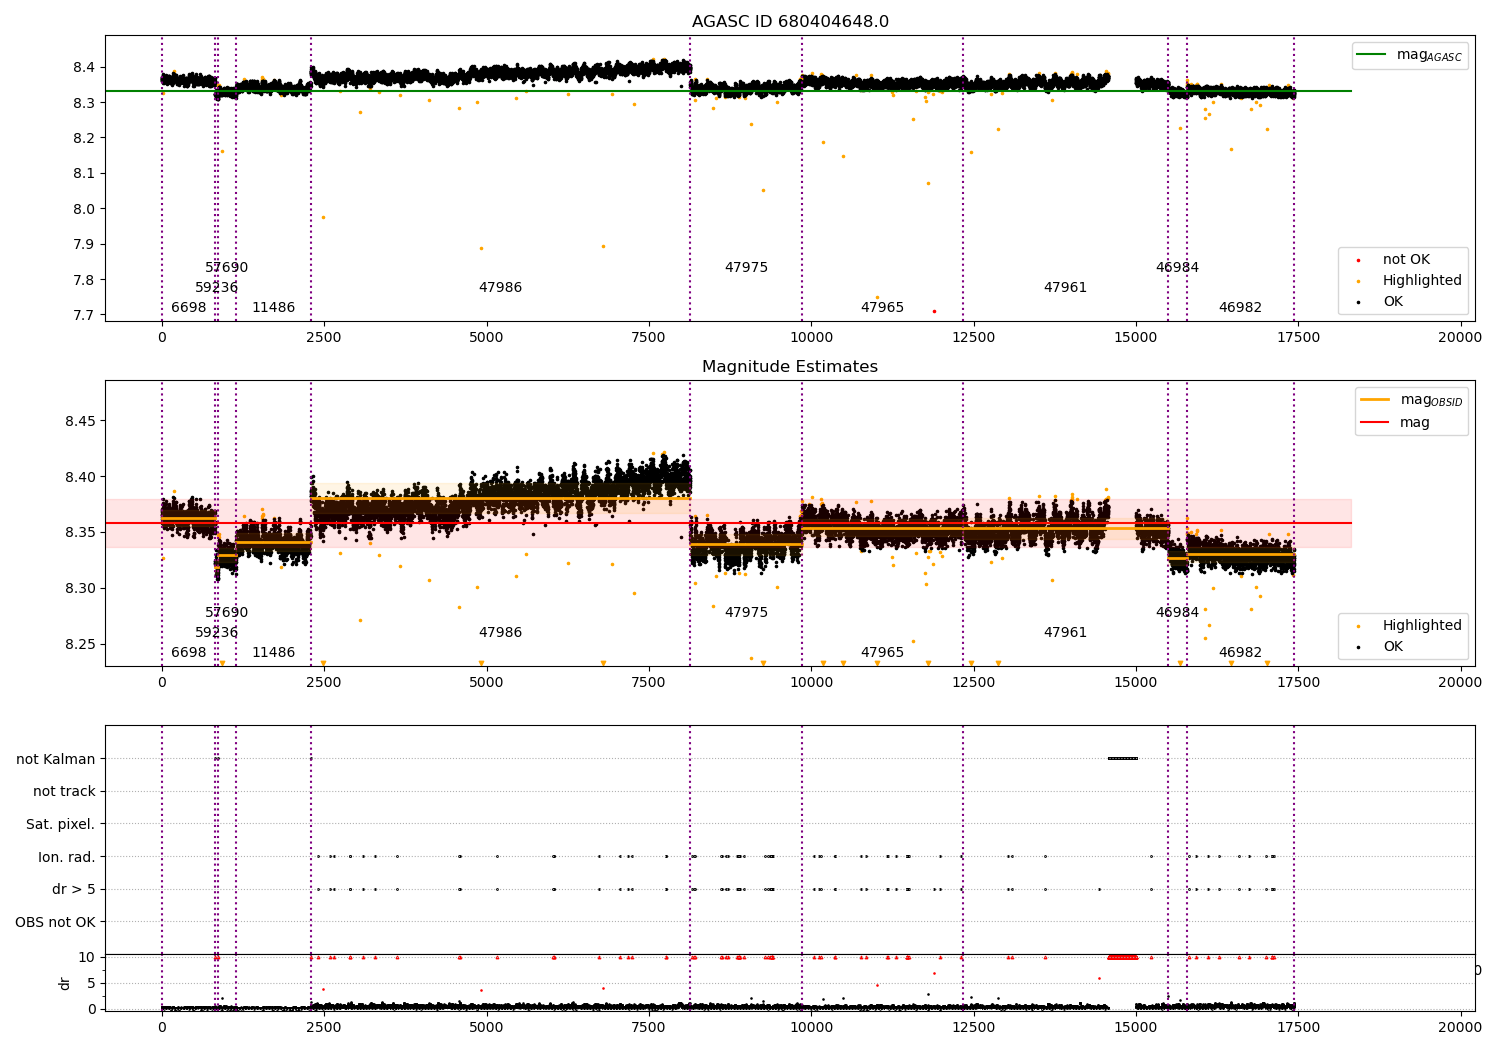Screen dimensions: 1500x1050
Task: Select the mag AGASC legend label in top plot
Action: click(x=1429, y=55)
